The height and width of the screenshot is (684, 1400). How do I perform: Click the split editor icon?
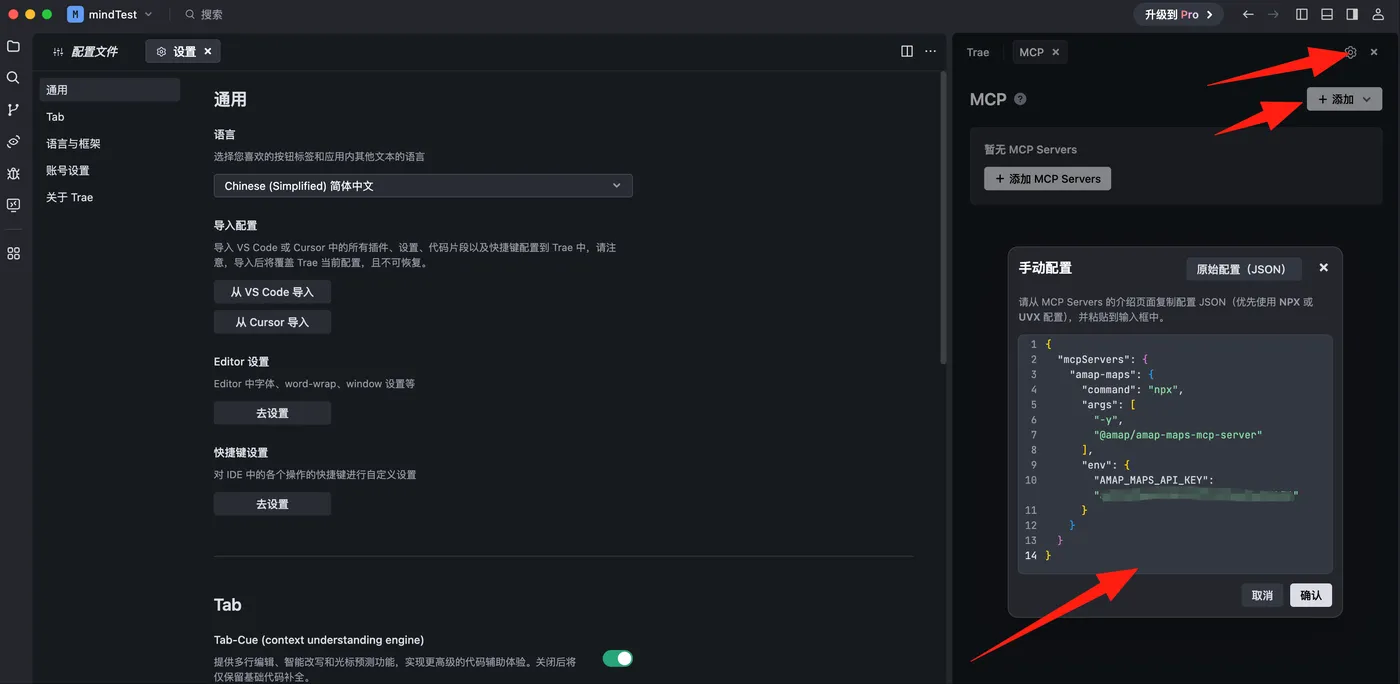907,51
